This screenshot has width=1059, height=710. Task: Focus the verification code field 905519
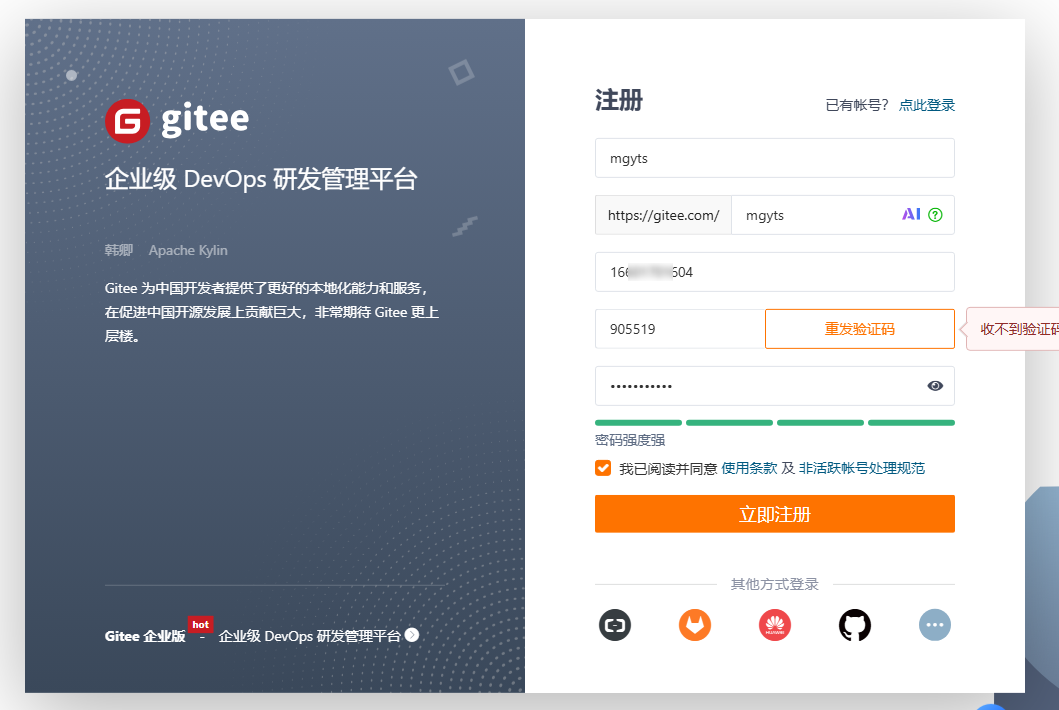tap(679, 329)
